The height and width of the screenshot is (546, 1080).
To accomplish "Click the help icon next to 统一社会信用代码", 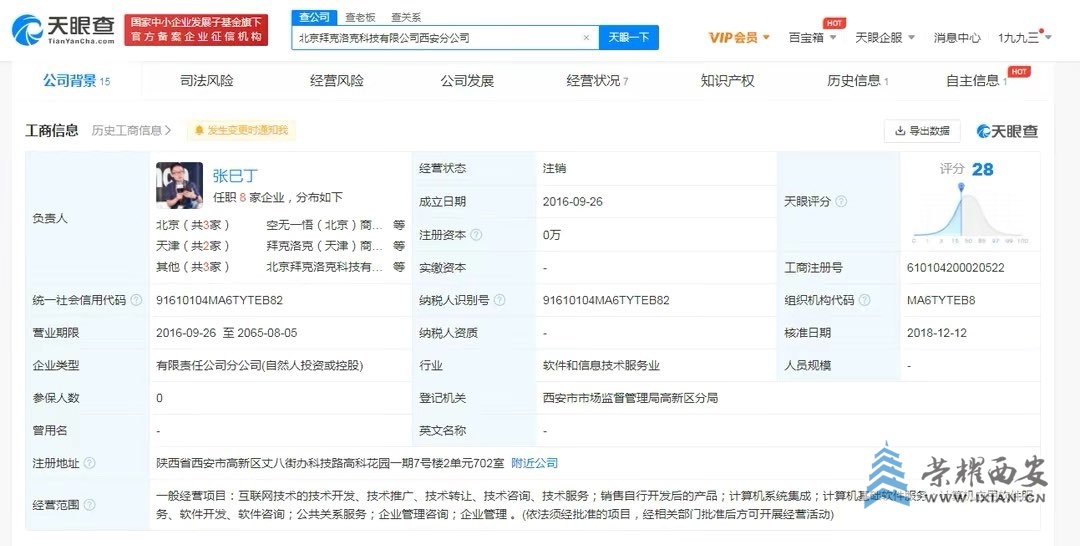I will click(136, 300).
